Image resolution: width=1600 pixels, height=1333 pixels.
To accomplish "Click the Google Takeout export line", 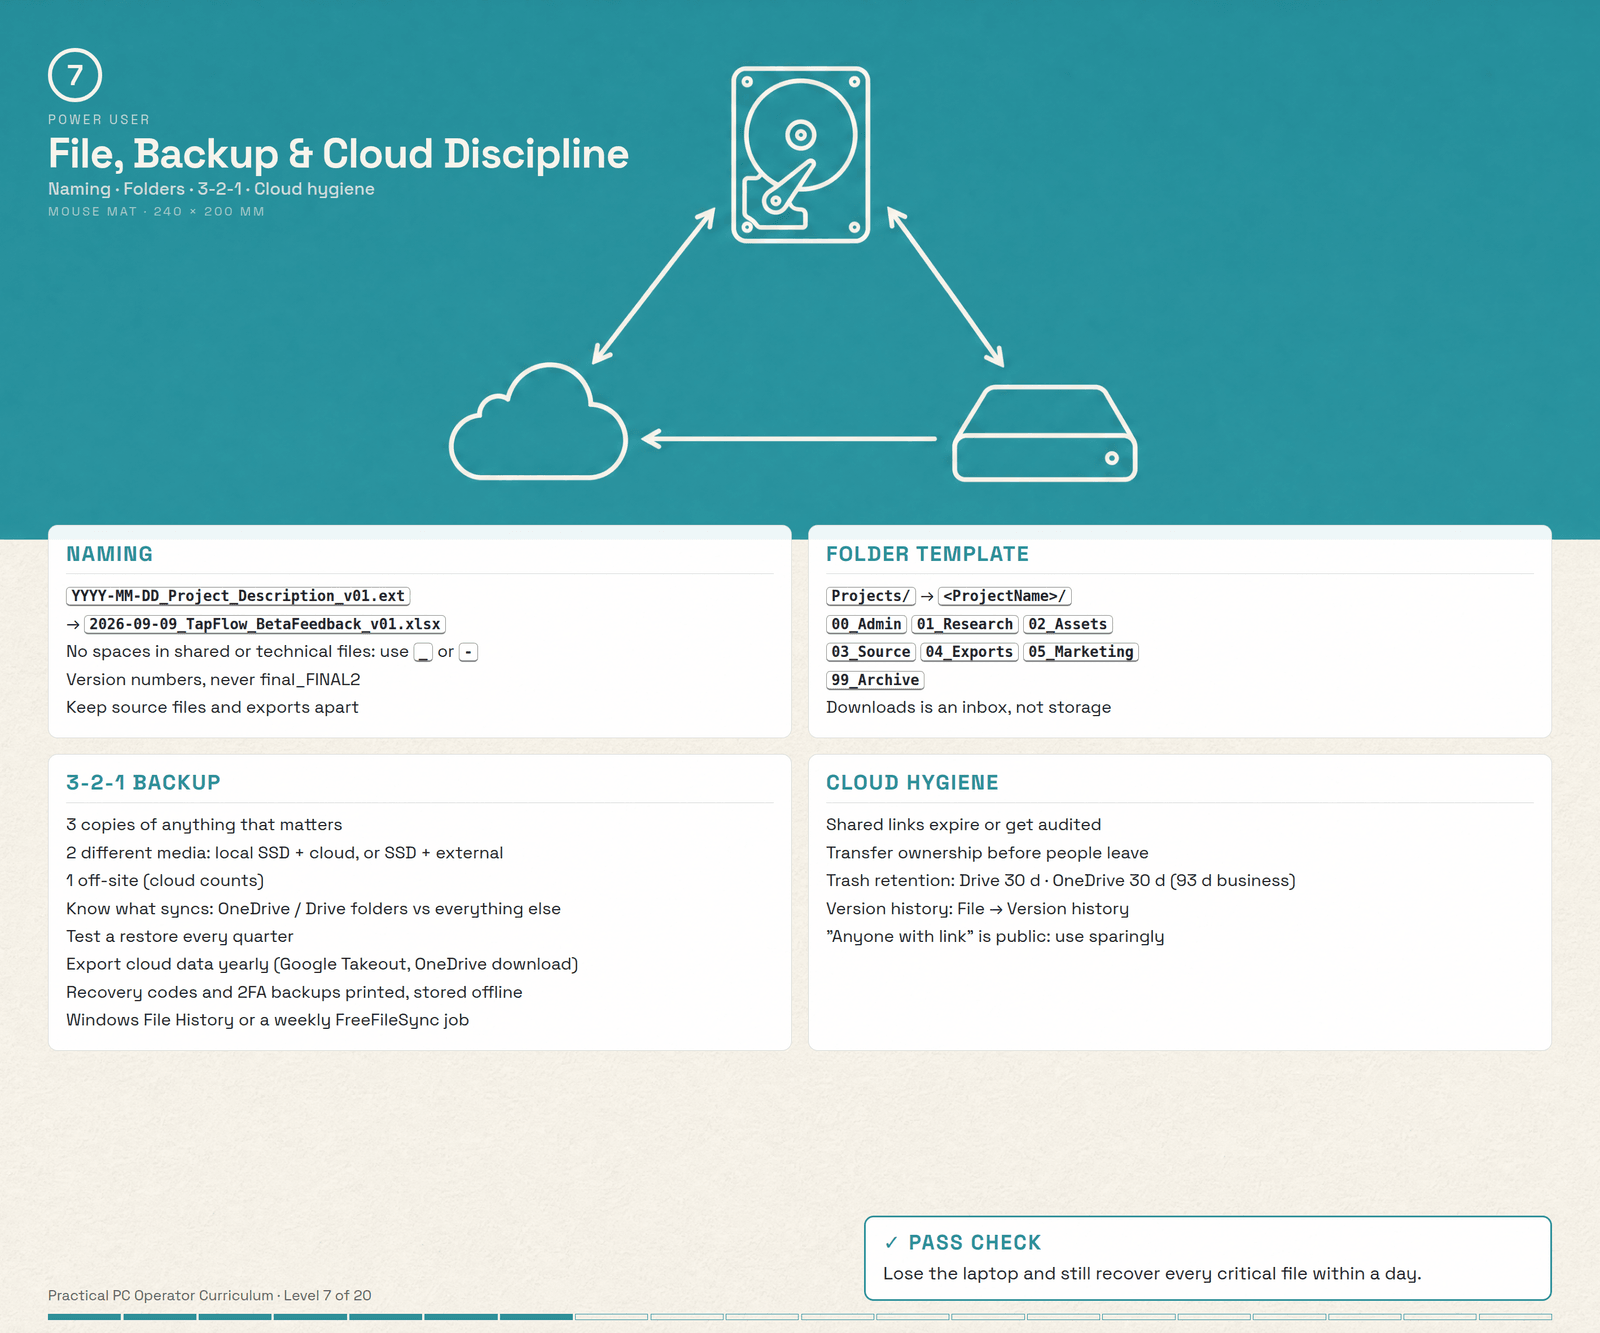I will (322, 964).
